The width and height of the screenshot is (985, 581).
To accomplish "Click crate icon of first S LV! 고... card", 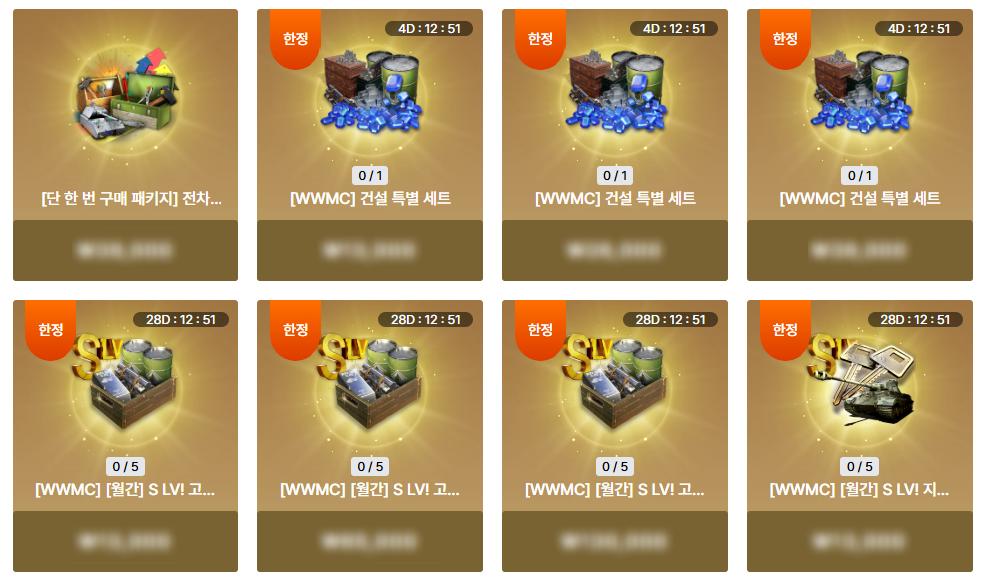I will (x=126, y=383).
